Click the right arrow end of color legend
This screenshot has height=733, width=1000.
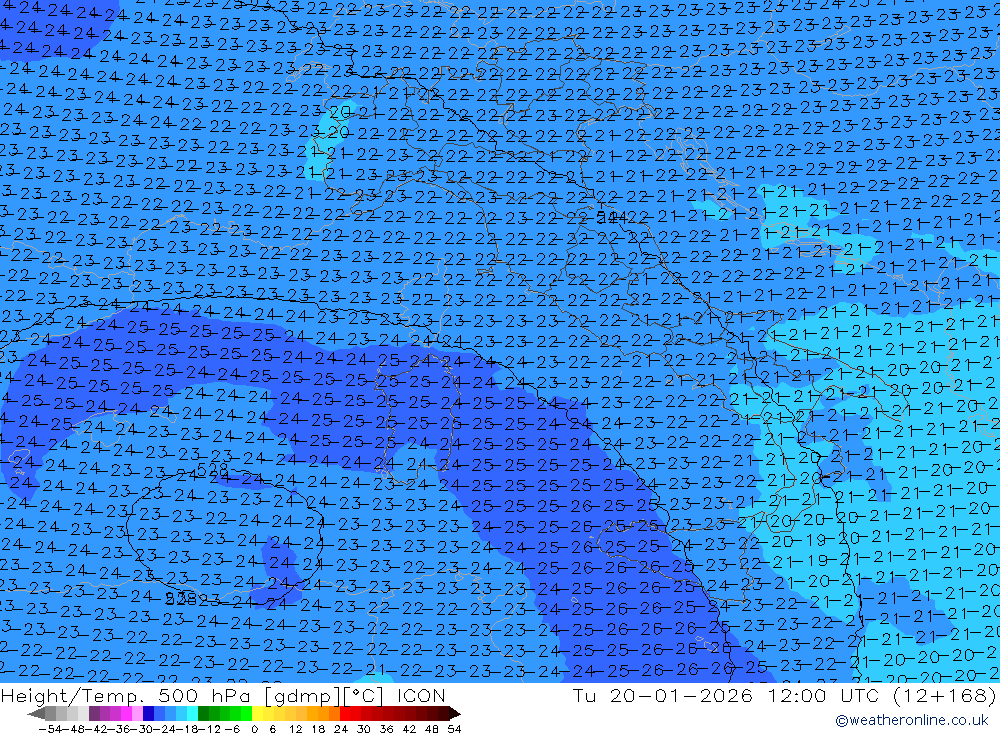click(454, 713)
